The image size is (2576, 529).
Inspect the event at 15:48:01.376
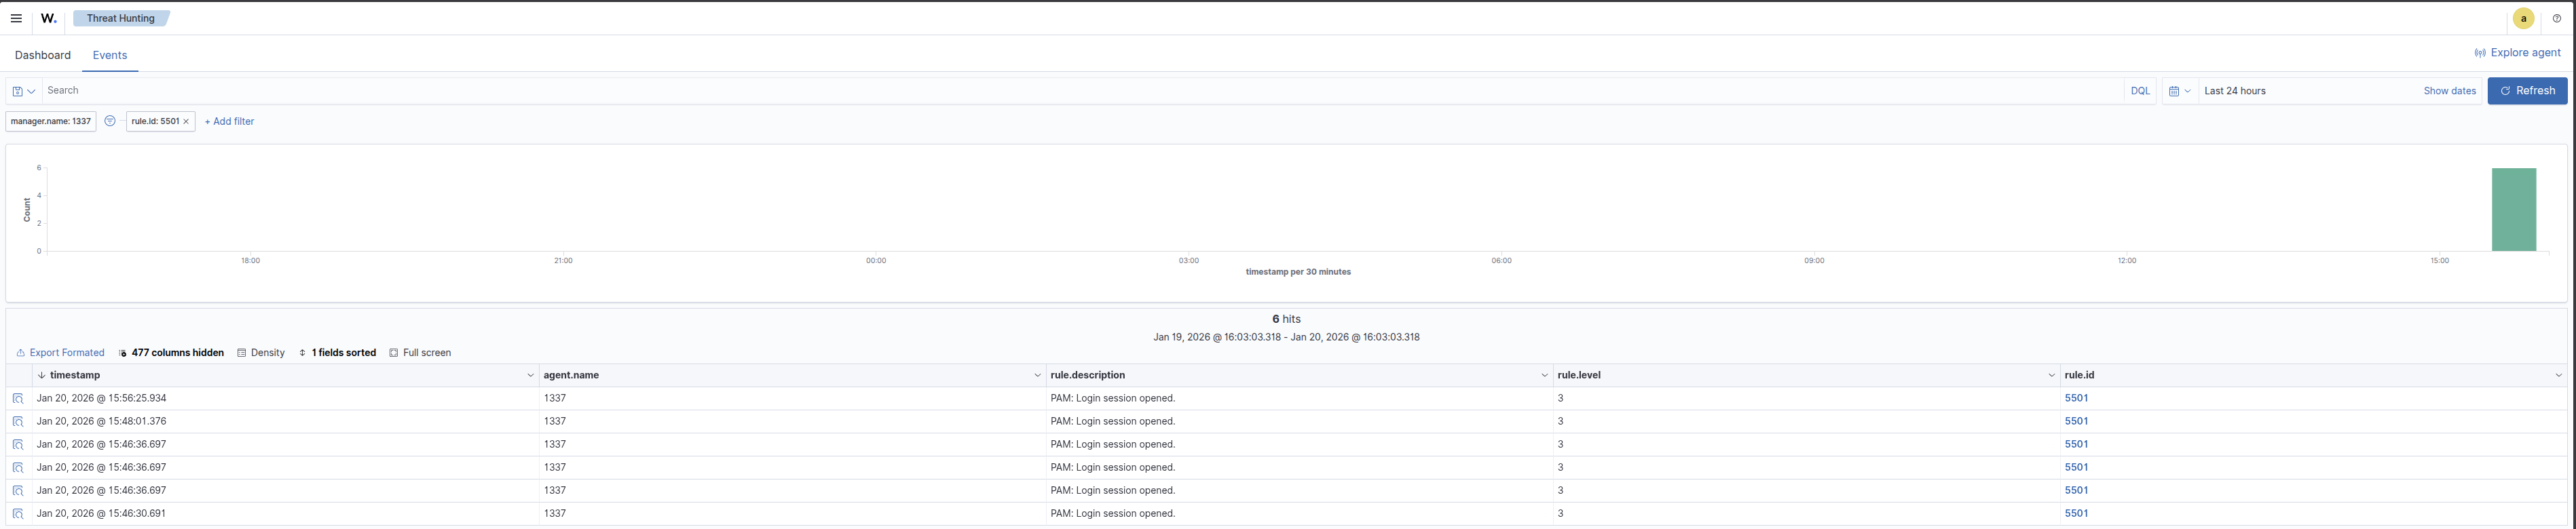click(x=18, y=421)
